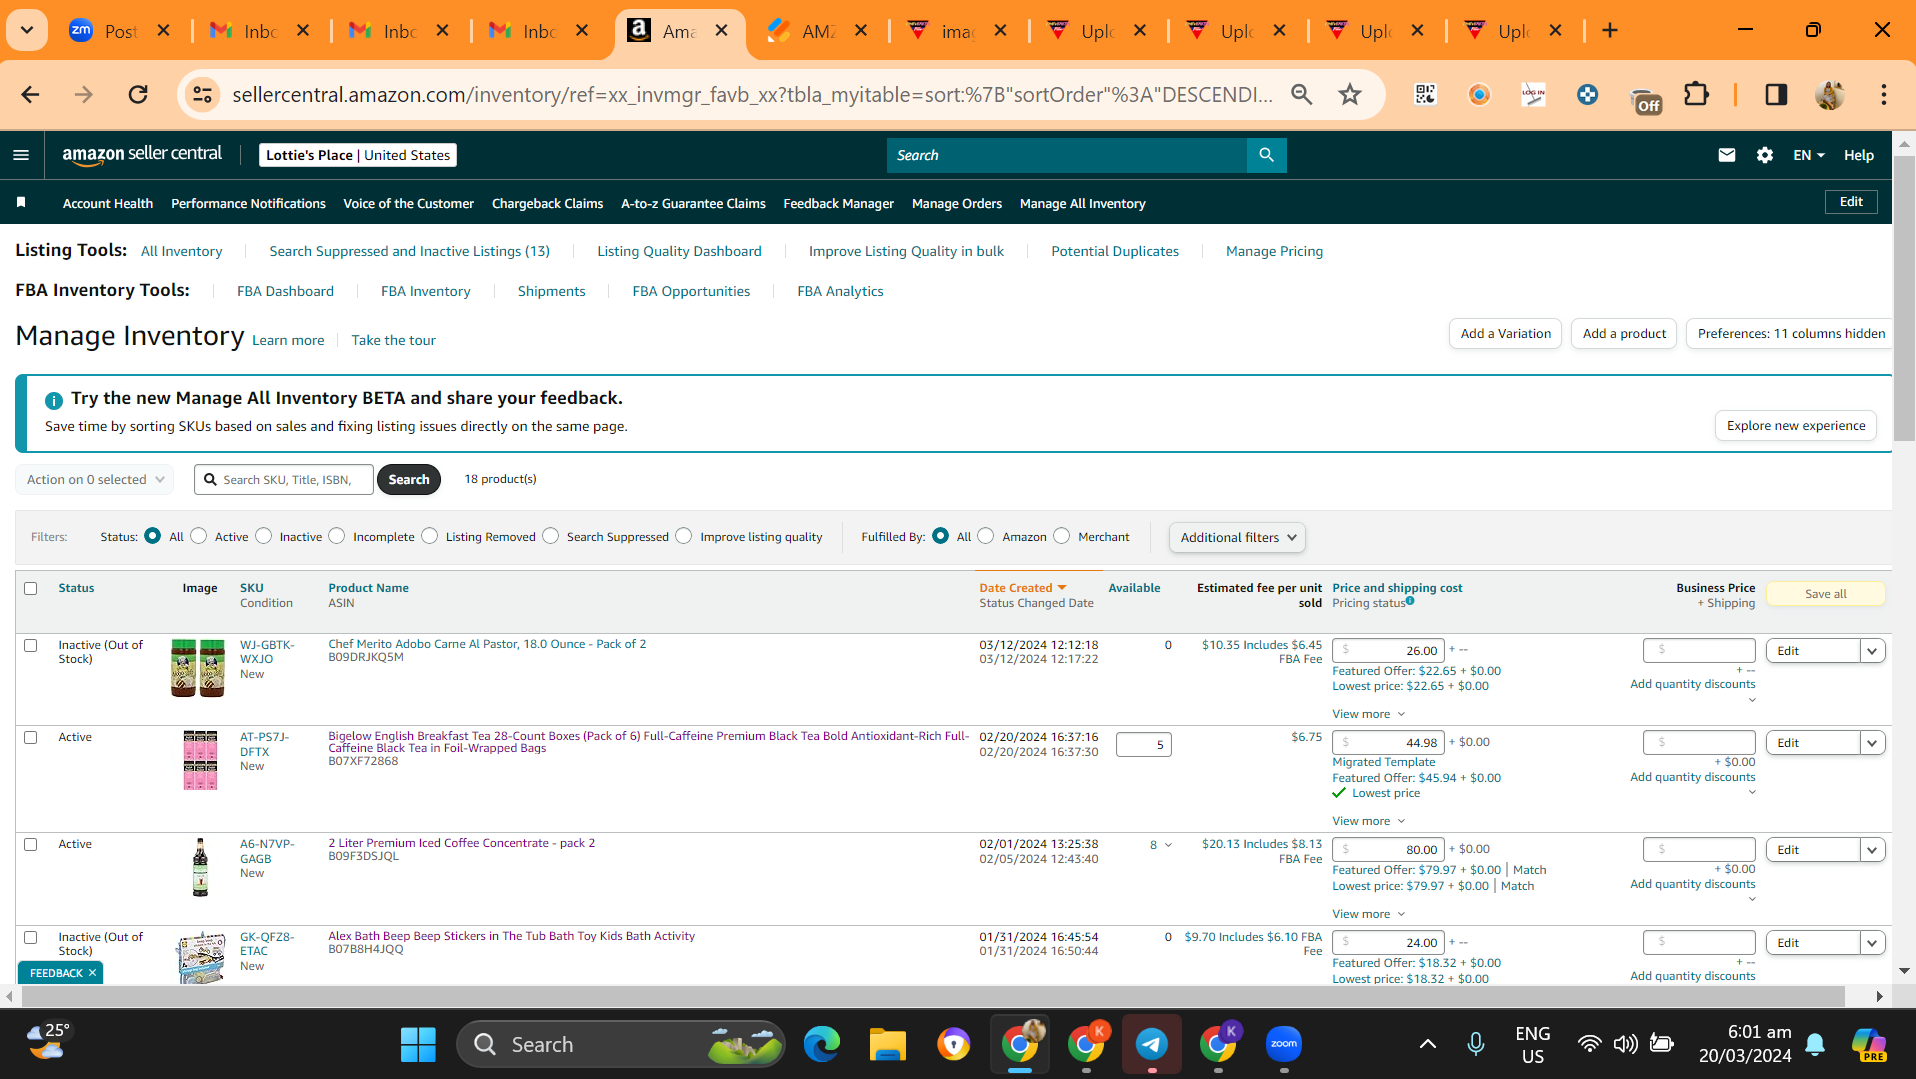The width and height of the screenshot is (1916, 1079).
Task: Select the Incomplete status filter radio
Action: pyautogui.click(x=337, y=536)
